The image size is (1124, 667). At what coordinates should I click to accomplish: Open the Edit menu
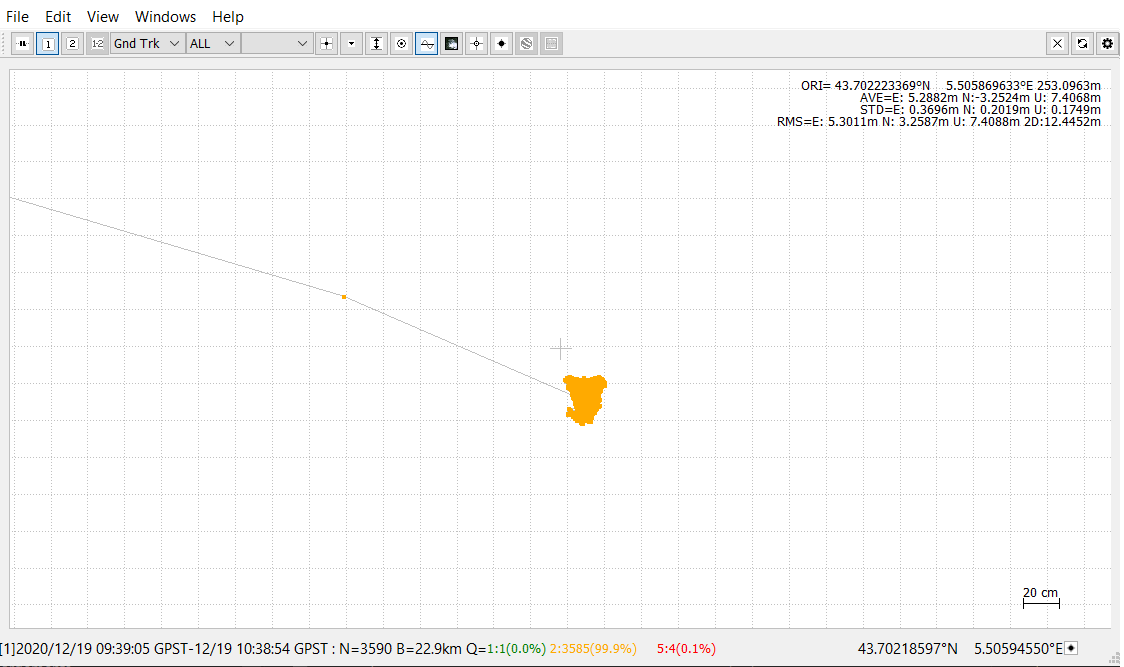click(x=58, y=16)
